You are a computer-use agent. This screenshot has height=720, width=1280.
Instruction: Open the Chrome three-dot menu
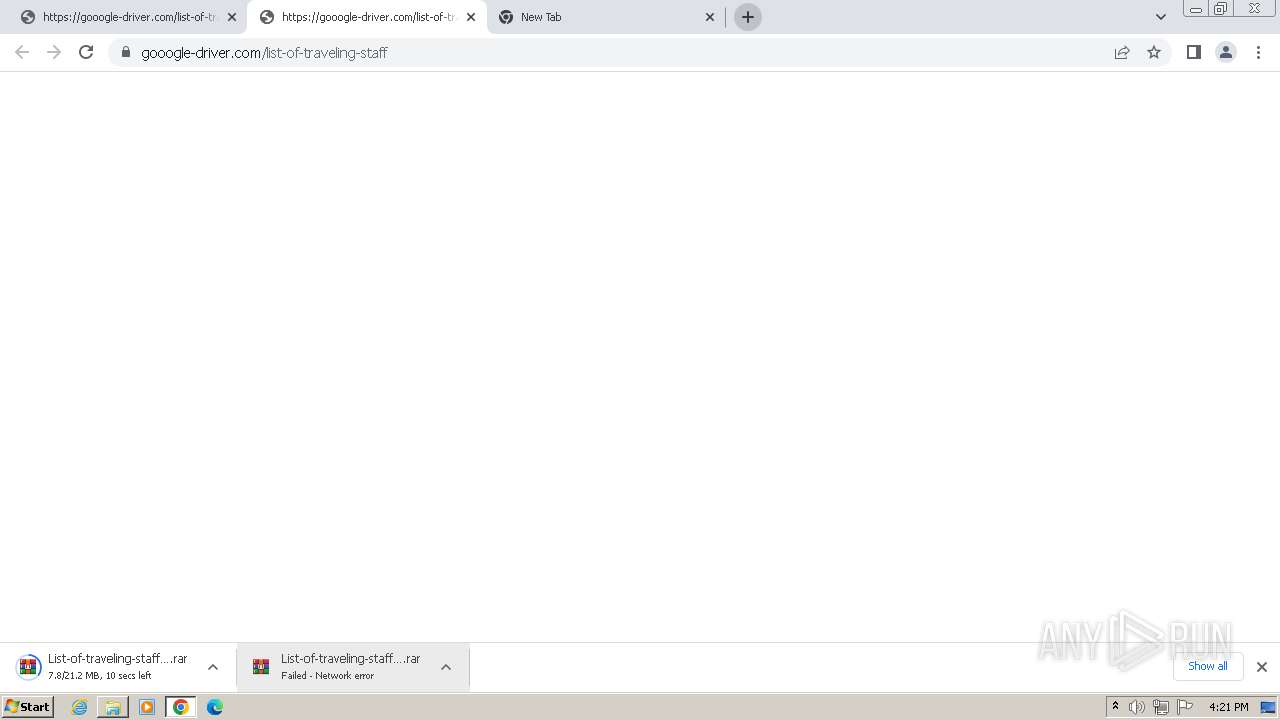pos(1258,52)
